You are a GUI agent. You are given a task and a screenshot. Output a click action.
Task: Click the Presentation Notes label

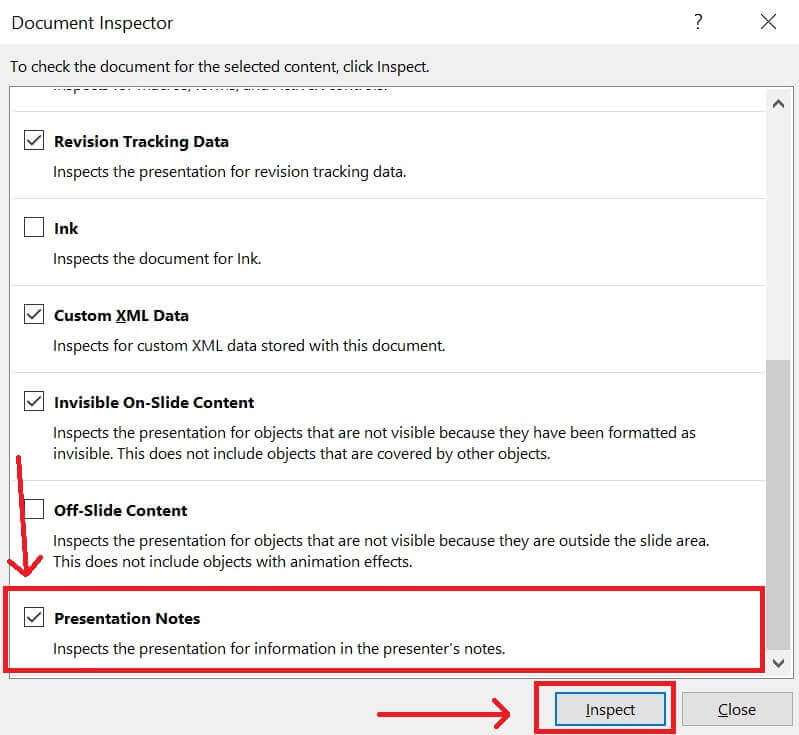(127, 618)
